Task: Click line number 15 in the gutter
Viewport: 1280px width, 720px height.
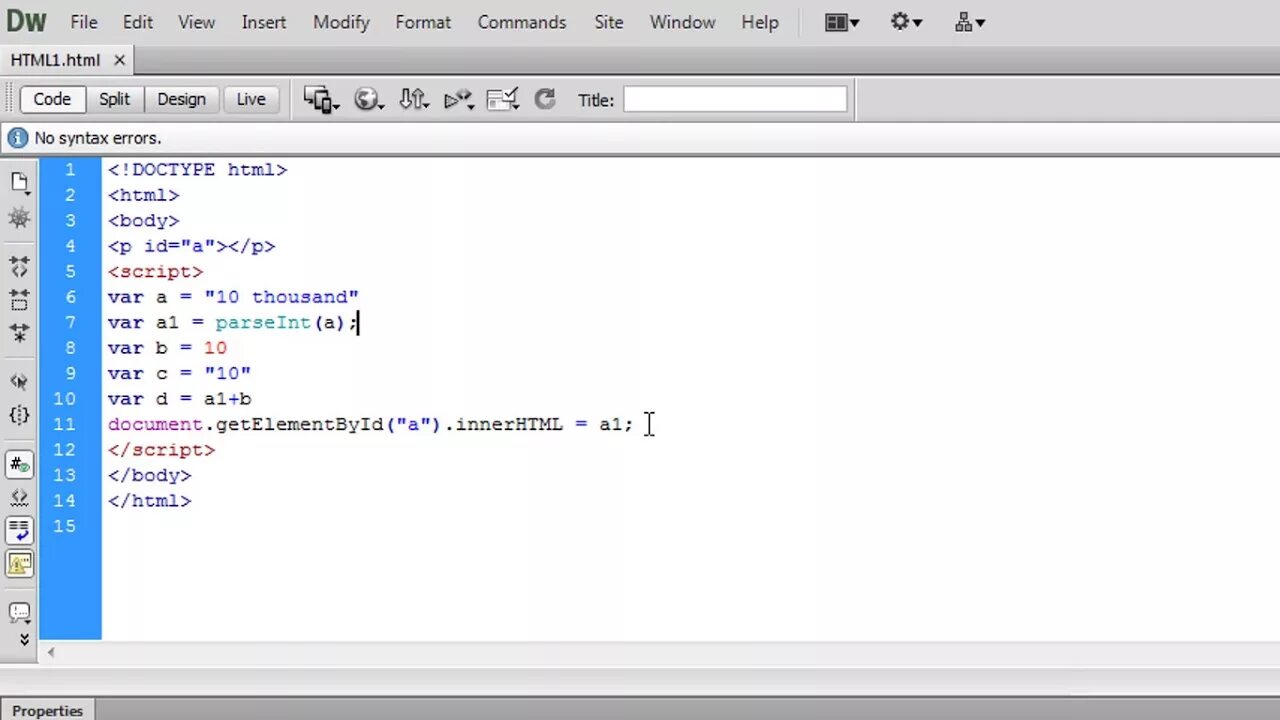Action: (64, 526)
